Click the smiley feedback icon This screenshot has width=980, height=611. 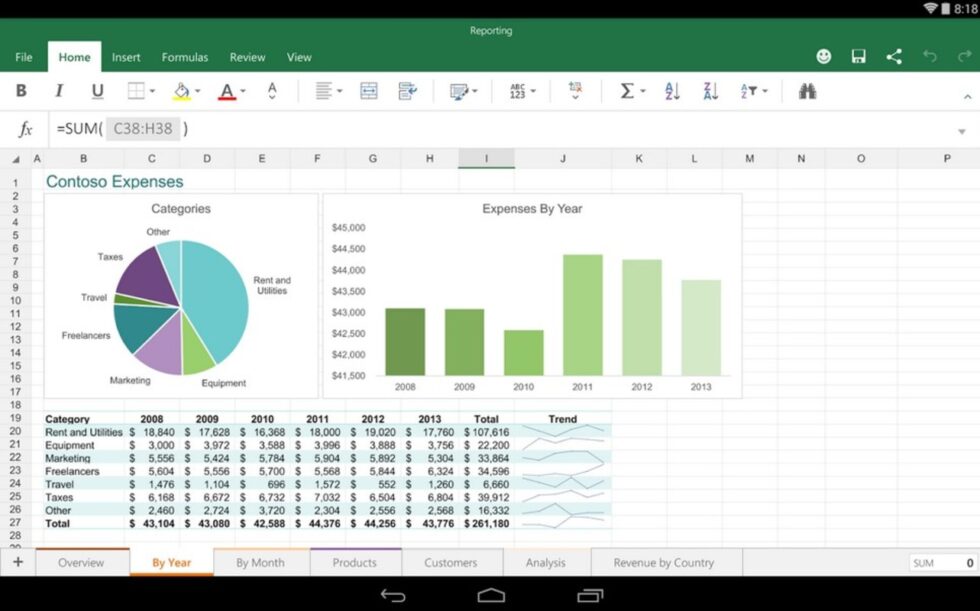pos(823,57)
